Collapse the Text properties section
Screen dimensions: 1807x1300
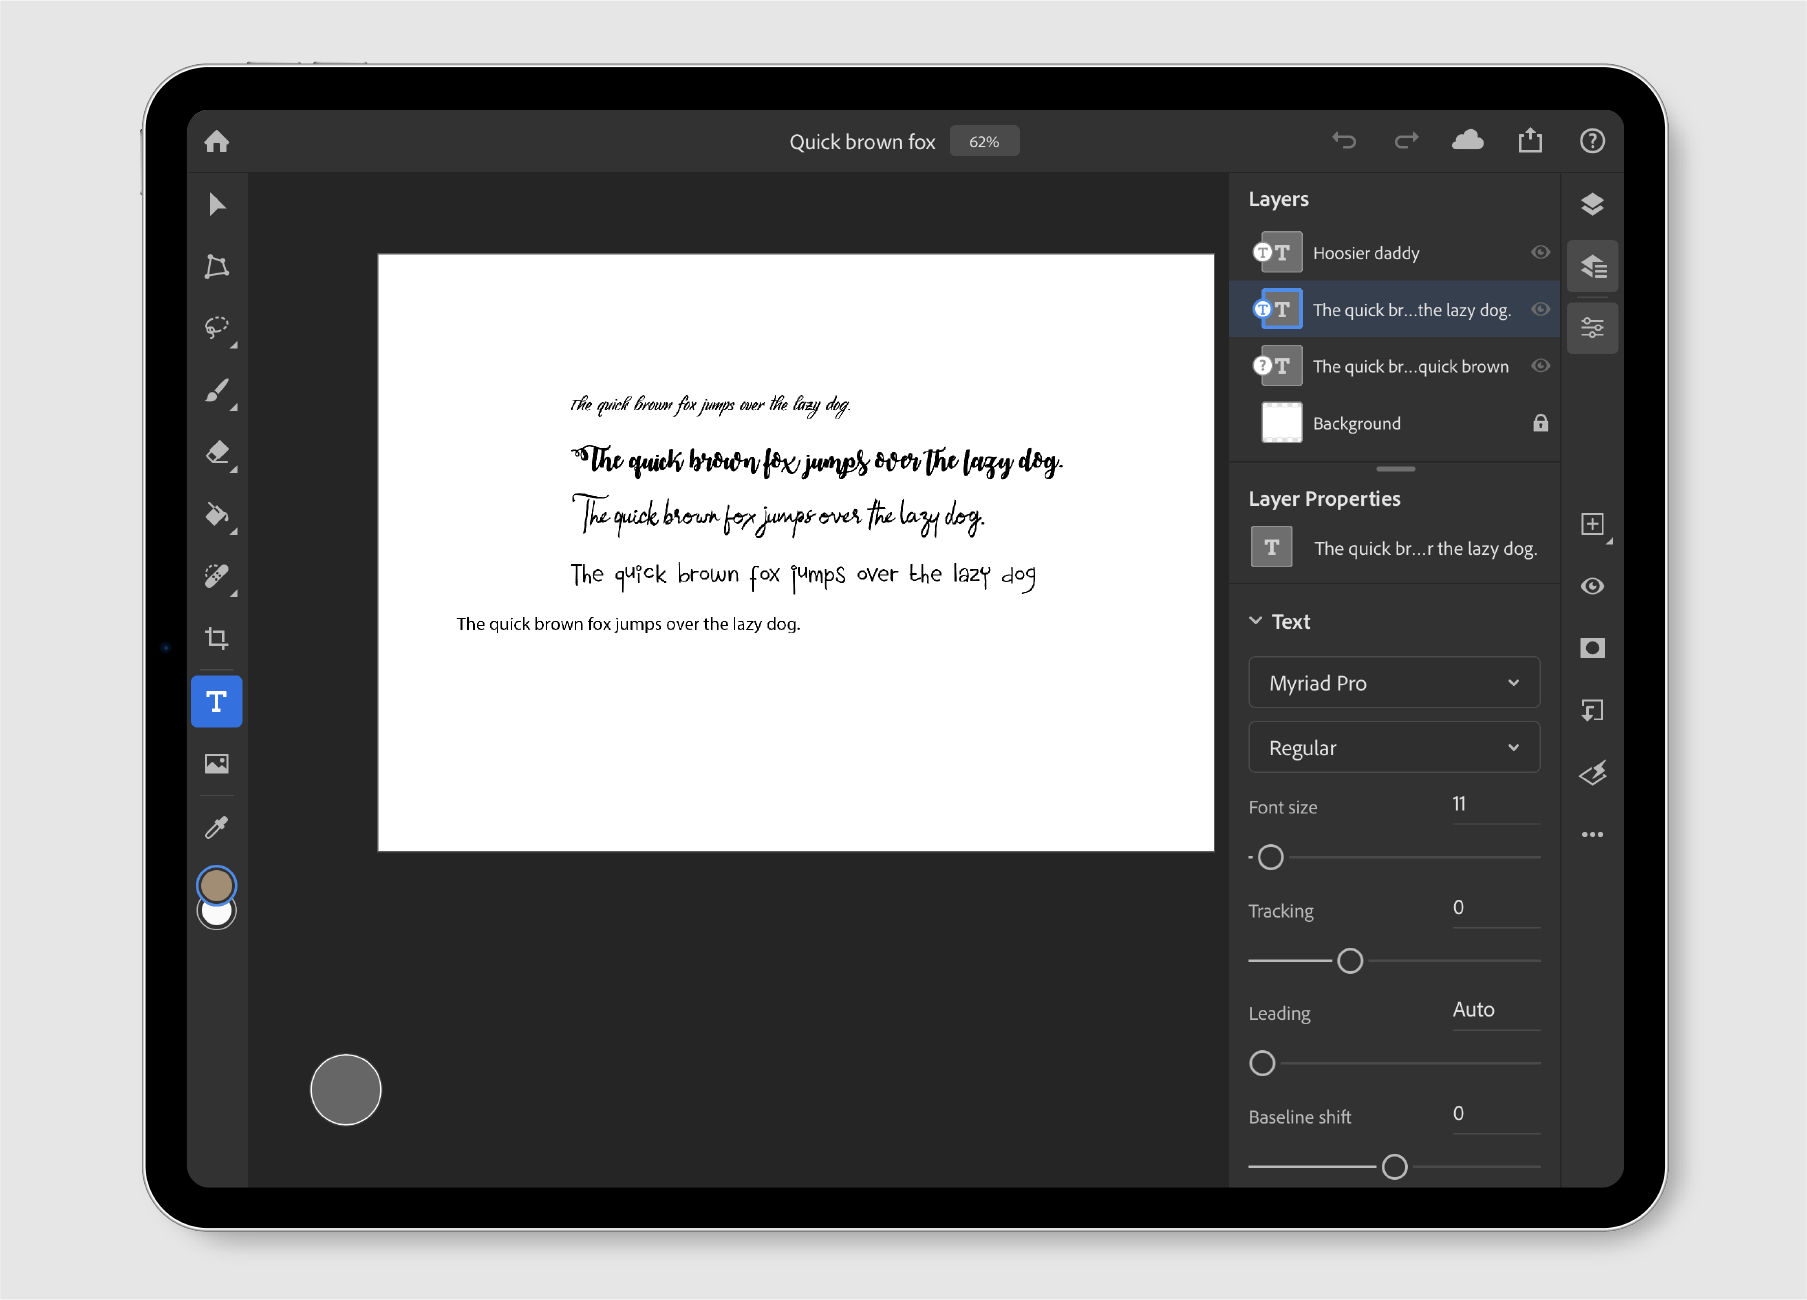[x=1257, y=620]
